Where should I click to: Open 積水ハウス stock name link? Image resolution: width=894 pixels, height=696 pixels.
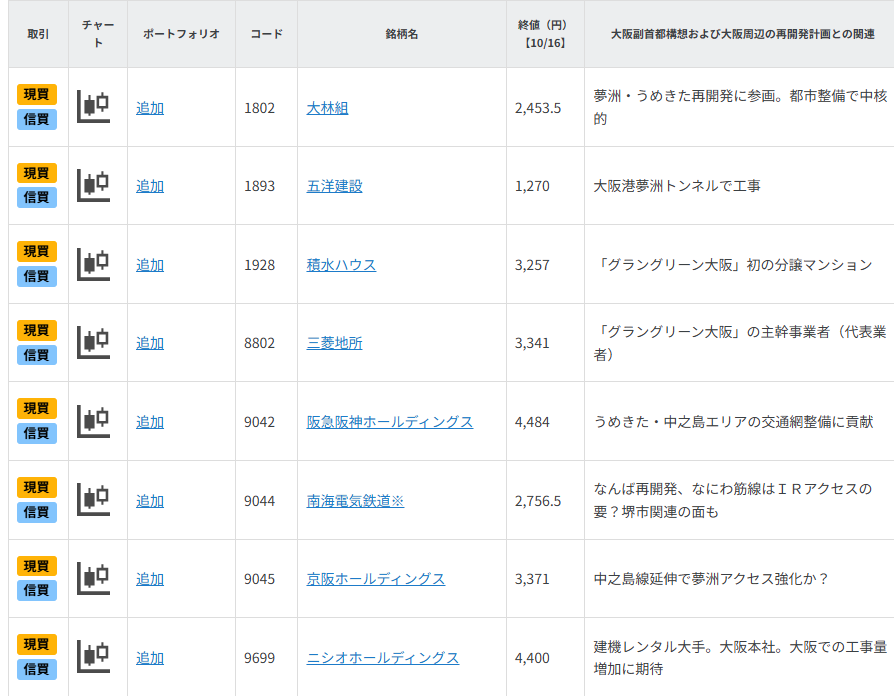(341, 265)
